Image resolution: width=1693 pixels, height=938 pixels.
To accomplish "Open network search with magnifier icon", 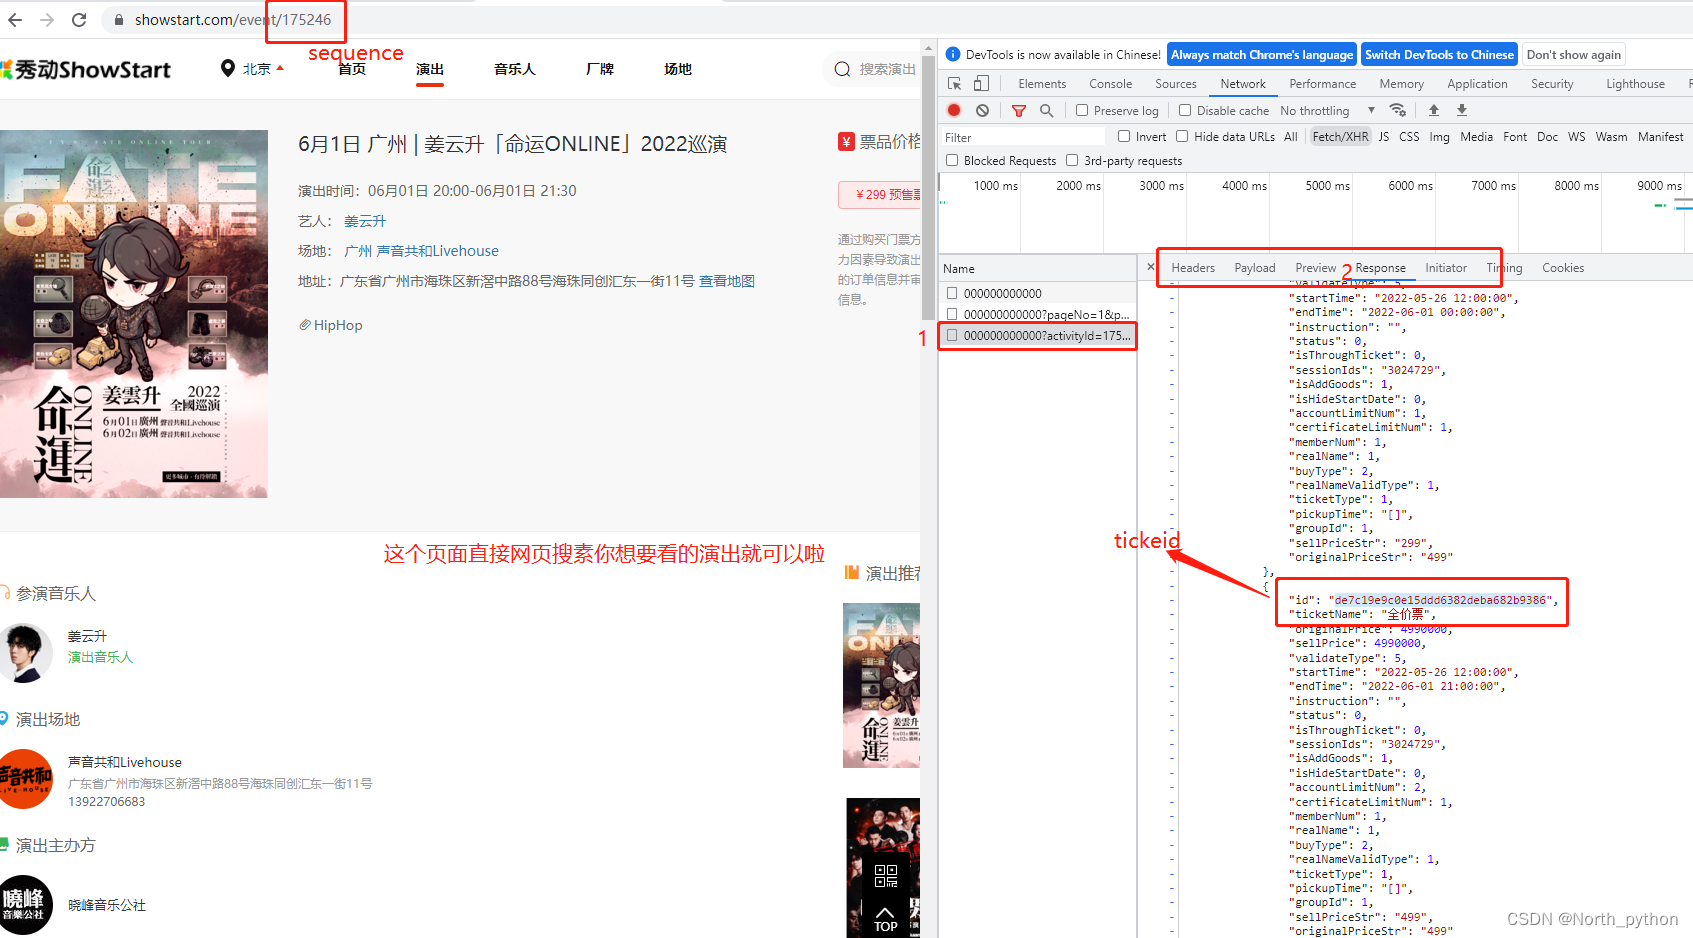I will point(1046,110).
